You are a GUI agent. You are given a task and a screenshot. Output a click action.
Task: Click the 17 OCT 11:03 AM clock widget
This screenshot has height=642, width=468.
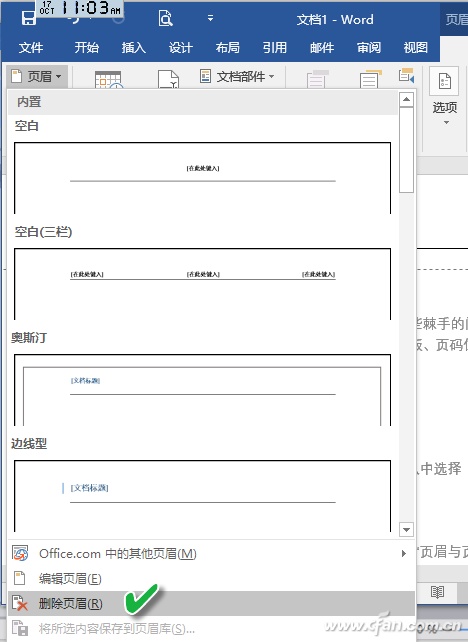pyautogui.click(x=80, y=9)
